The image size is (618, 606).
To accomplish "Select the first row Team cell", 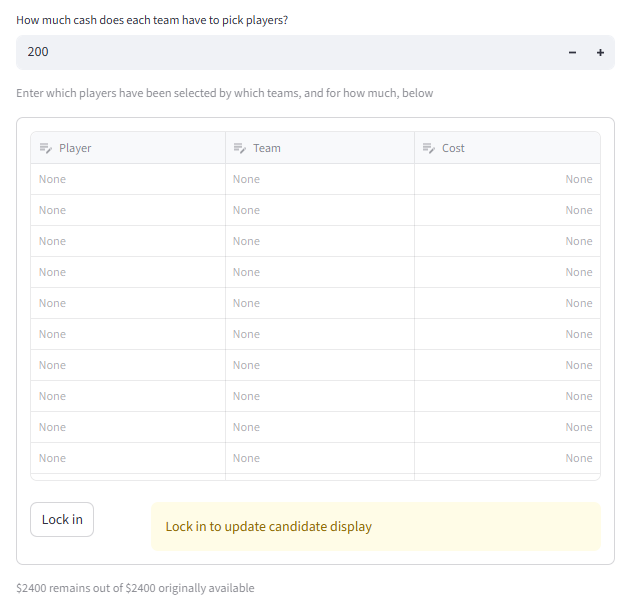I will [x=320, y=179].
